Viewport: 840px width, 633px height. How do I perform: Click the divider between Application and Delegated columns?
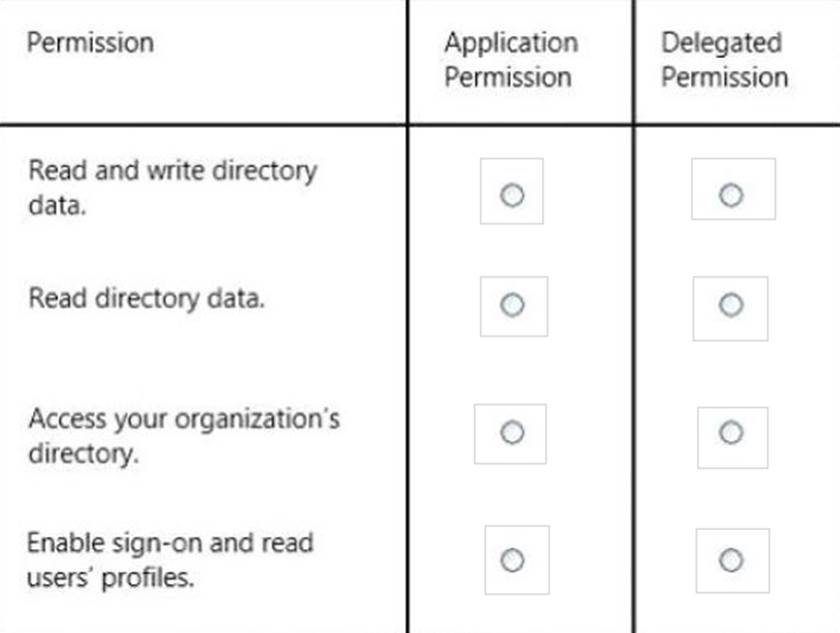(x=633, y=350)
